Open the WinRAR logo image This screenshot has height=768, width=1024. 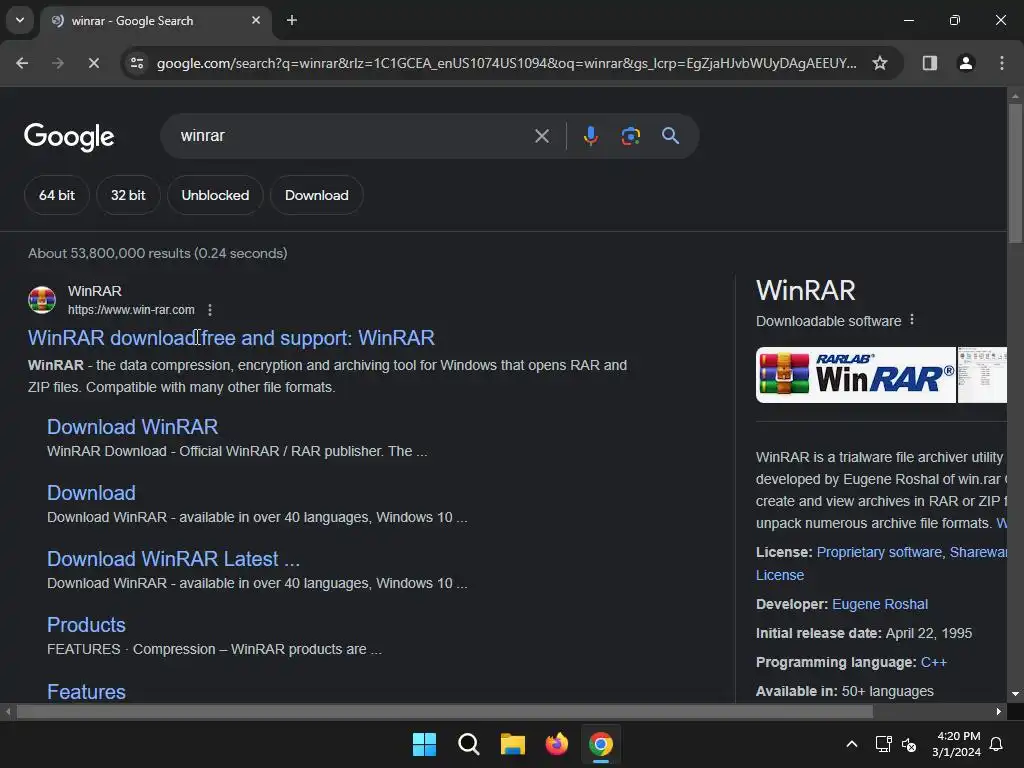point(856,375)
